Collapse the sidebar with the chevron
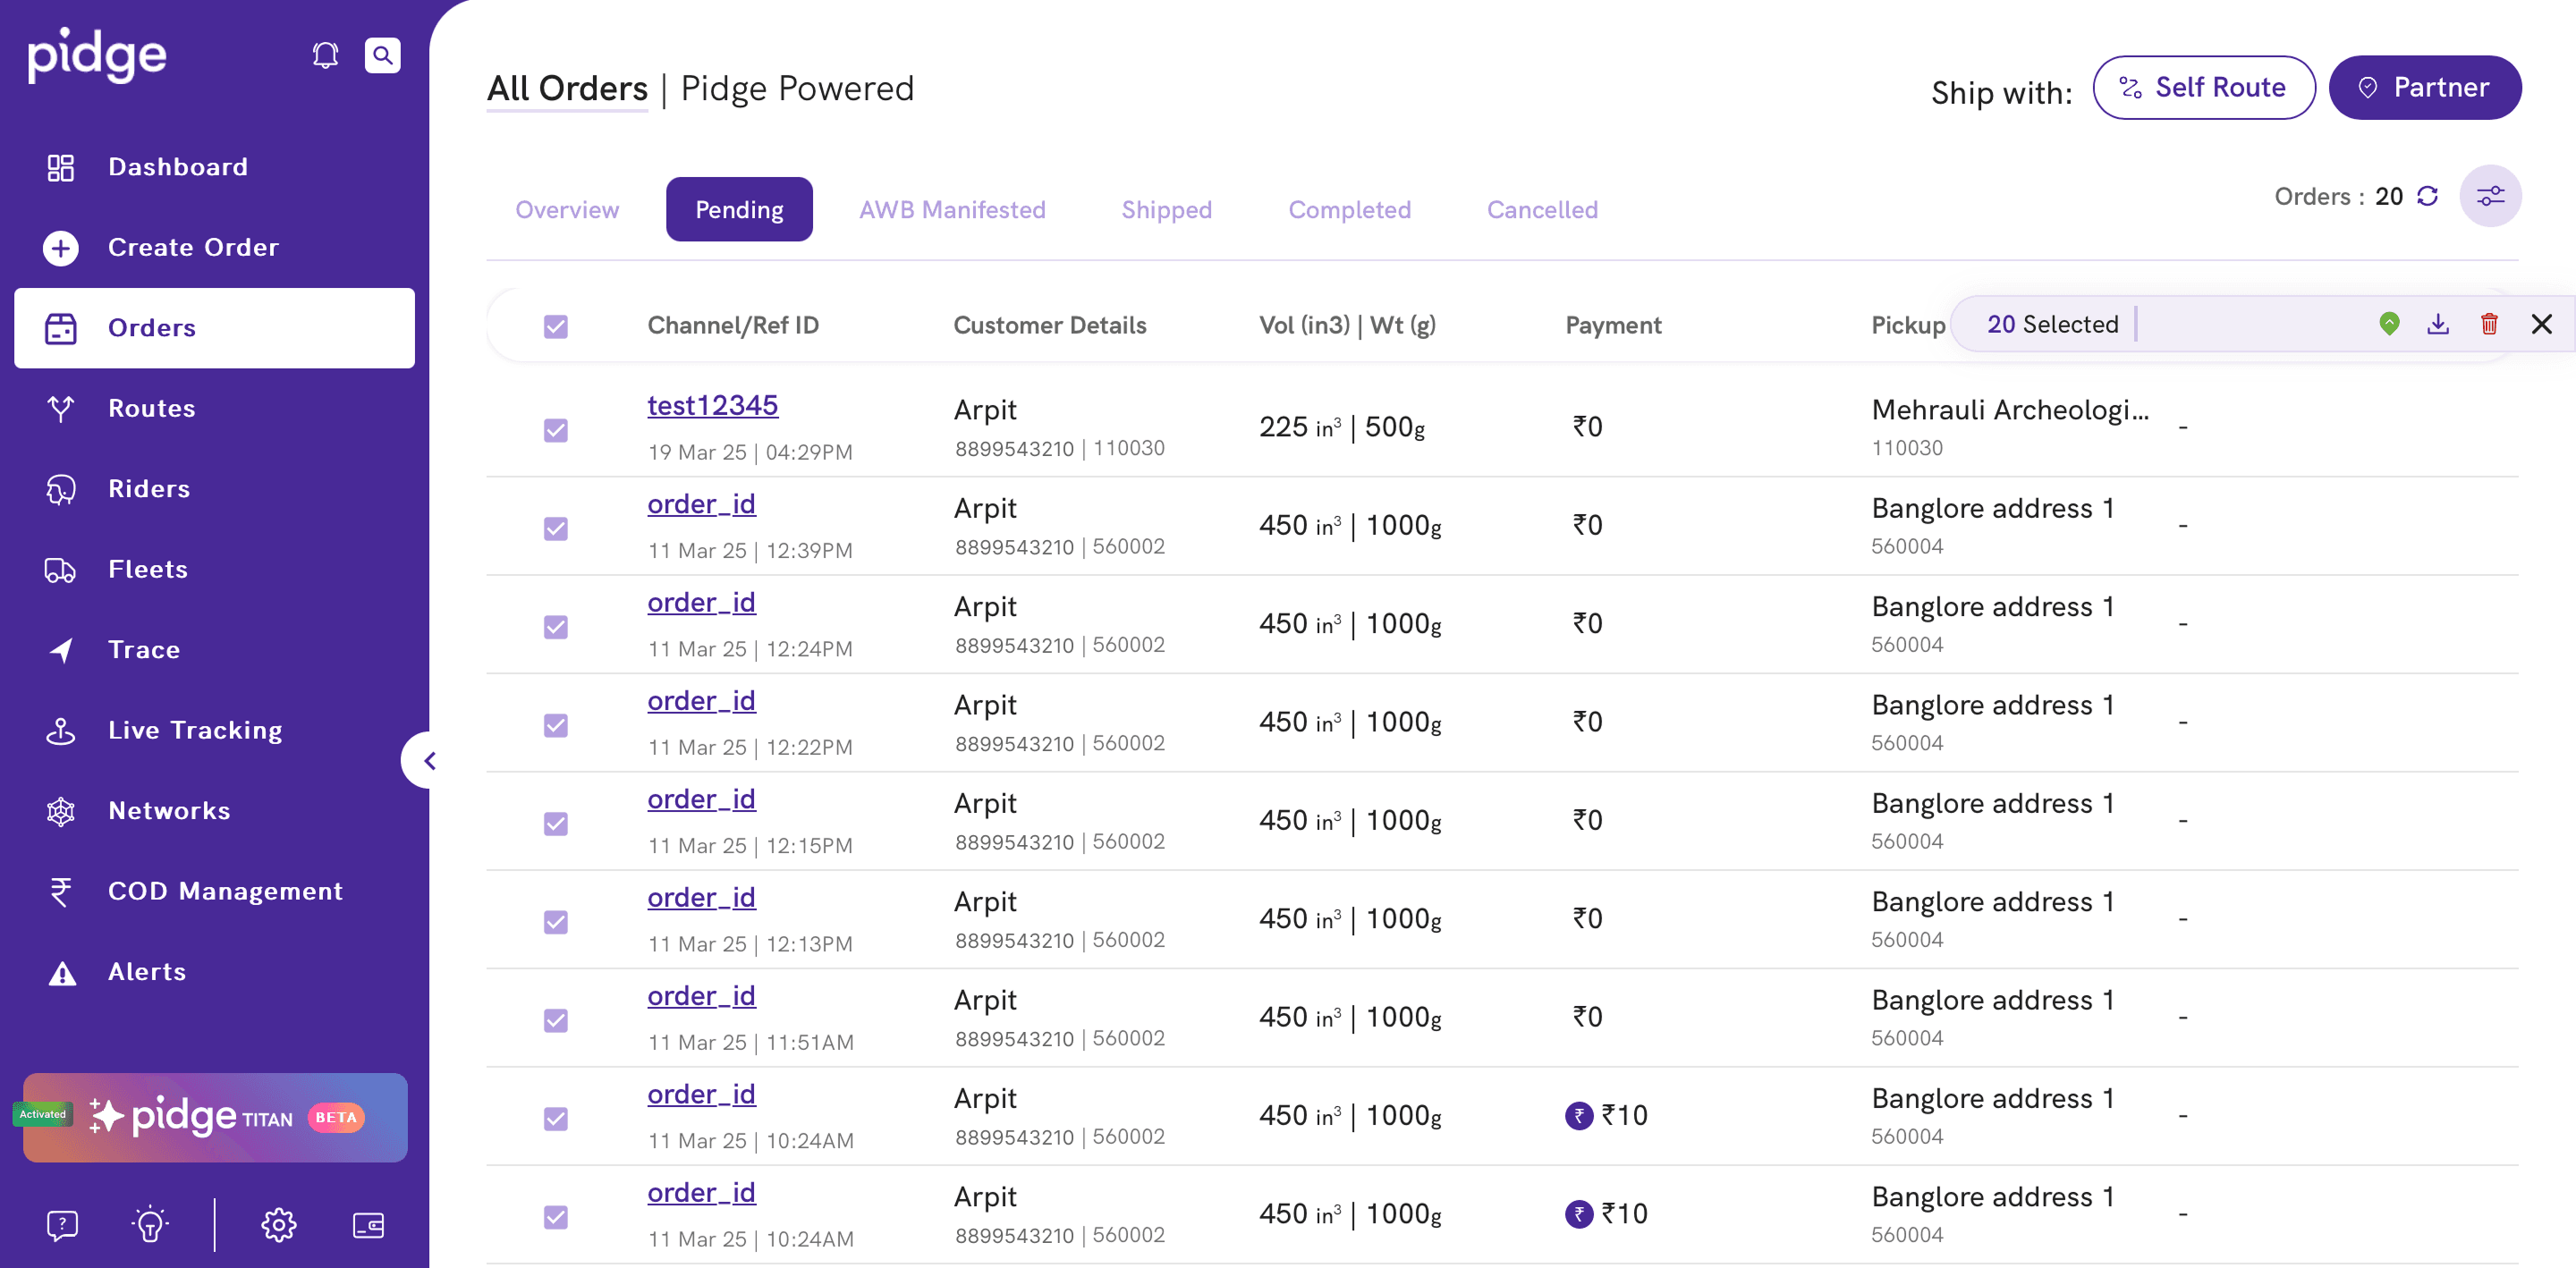The image size is (2576, 1268). (429, 761)
